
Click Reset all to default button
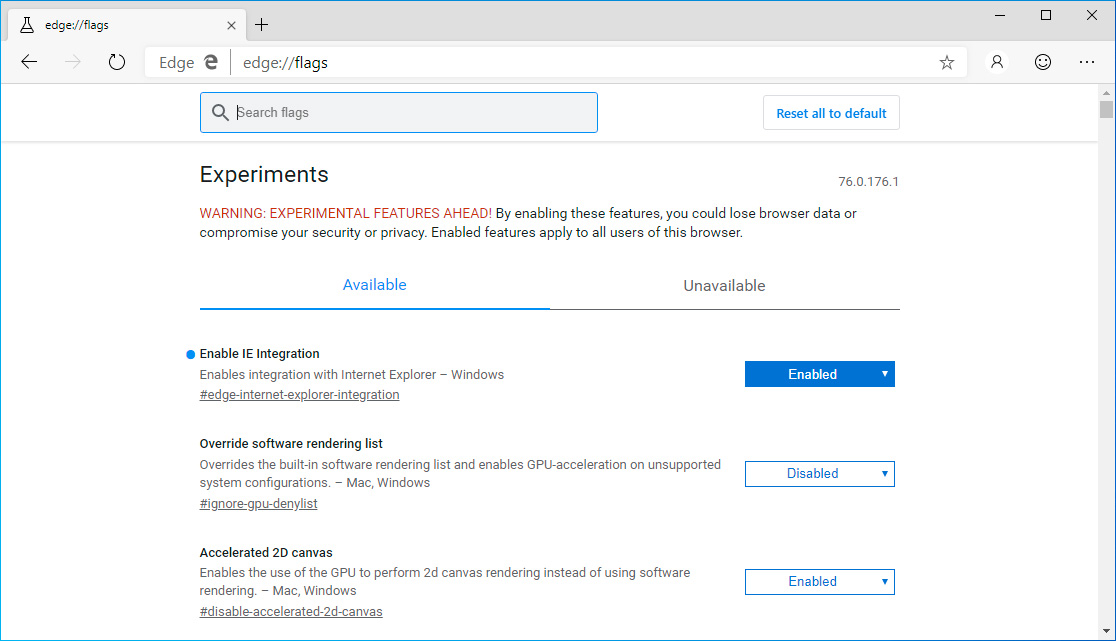(831, 113)
